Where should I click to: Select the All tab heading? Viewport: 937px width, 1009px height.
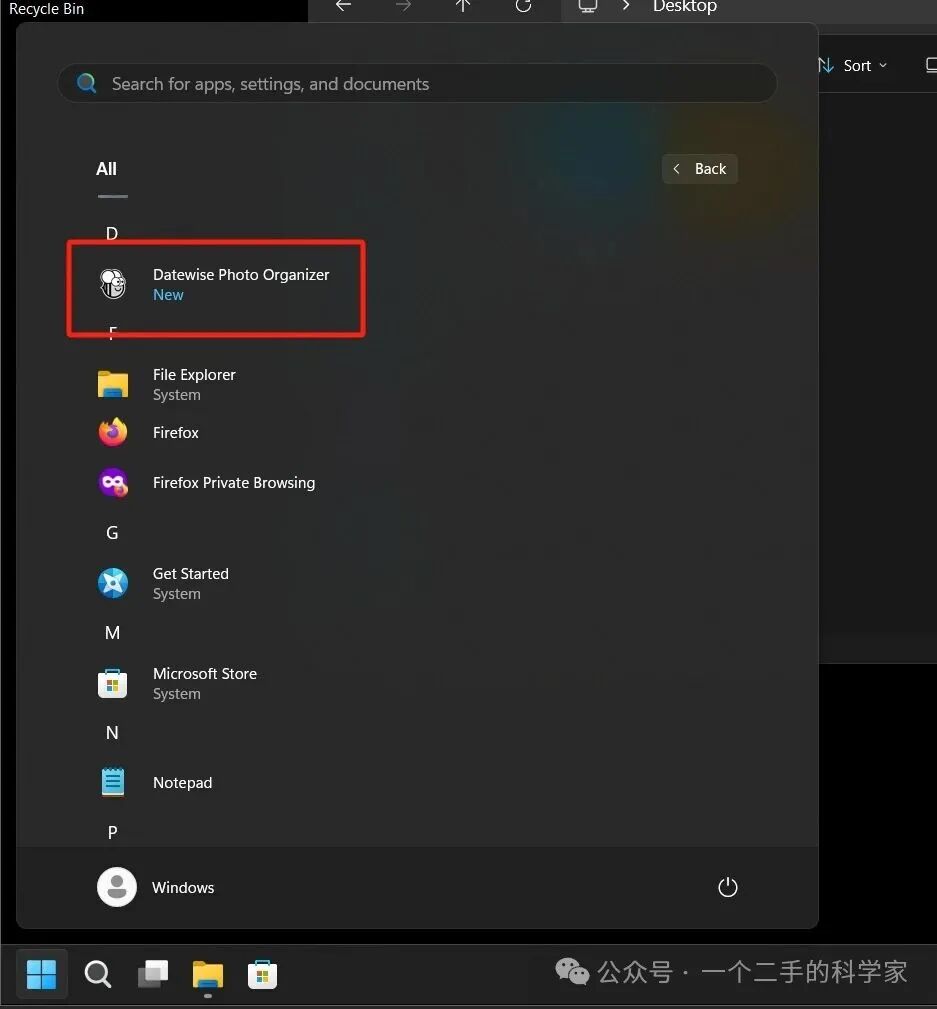106,169
